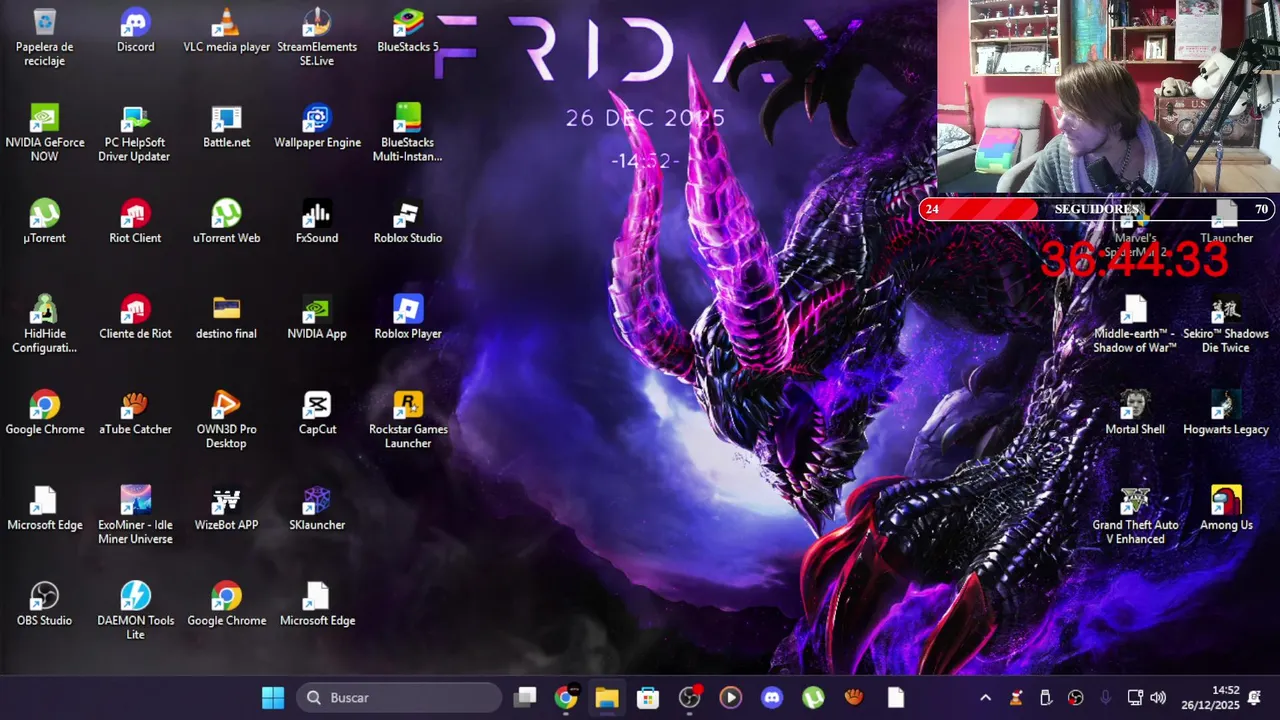Open File Explorer from the taskbar
The image size is (1280, 720).
pyautogui.click(x=607, y=698)
